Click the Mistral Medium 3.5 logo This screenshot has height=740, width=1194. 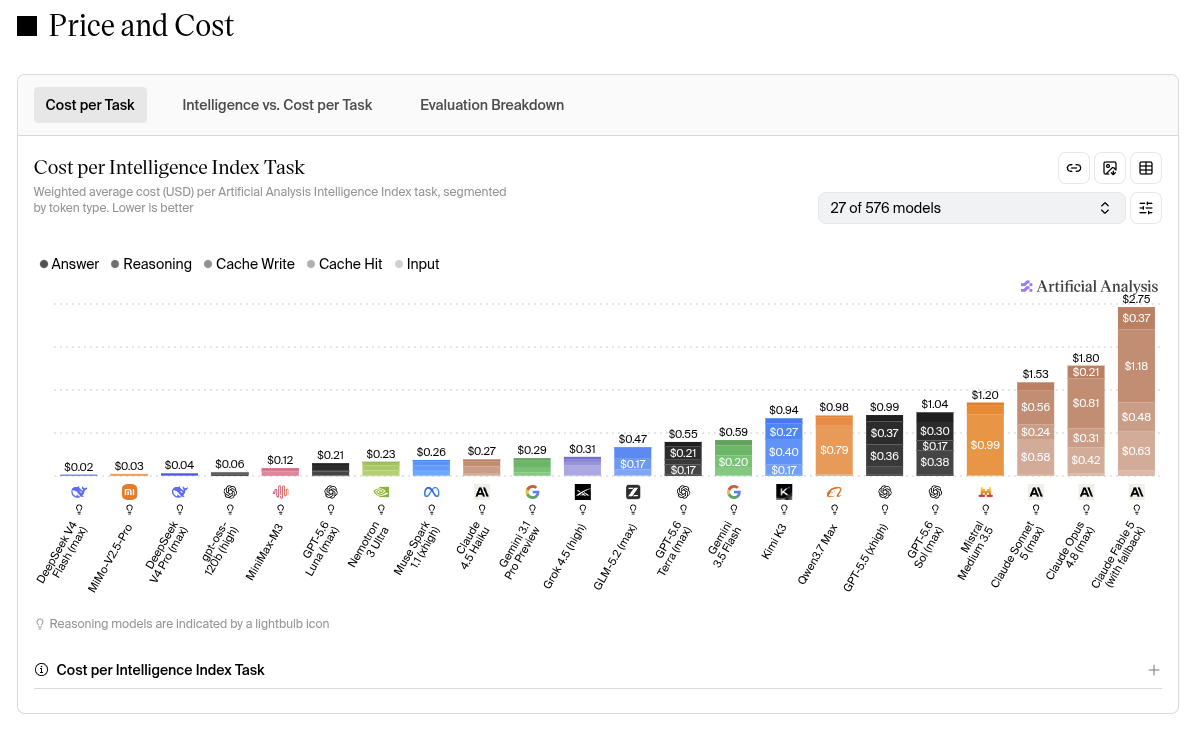pos(985,492)
